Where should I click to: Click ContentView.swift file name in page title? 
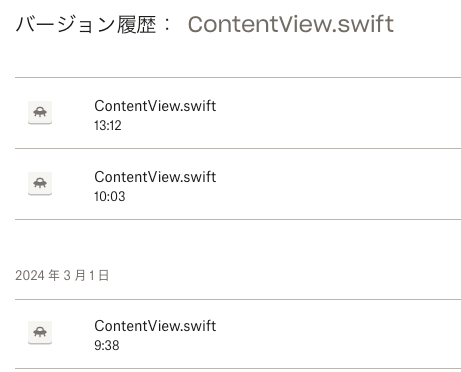pos(291,24)
